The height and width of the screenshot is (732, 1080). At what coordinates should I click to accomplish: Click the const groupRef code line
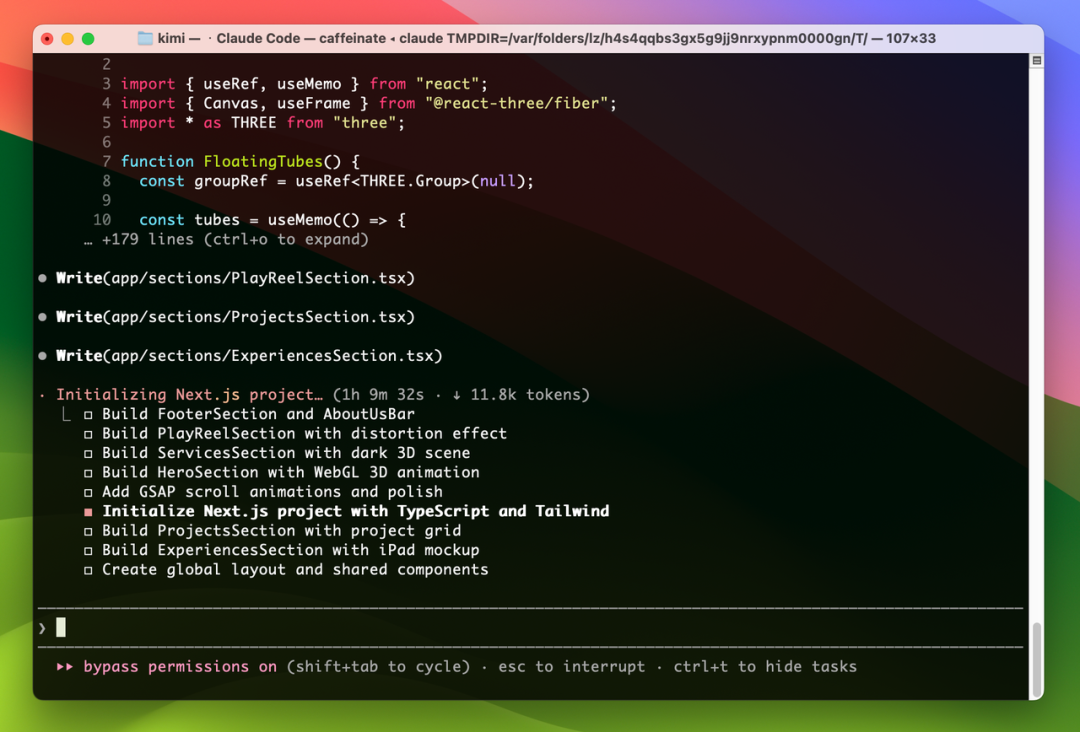[x=336, y=181]
